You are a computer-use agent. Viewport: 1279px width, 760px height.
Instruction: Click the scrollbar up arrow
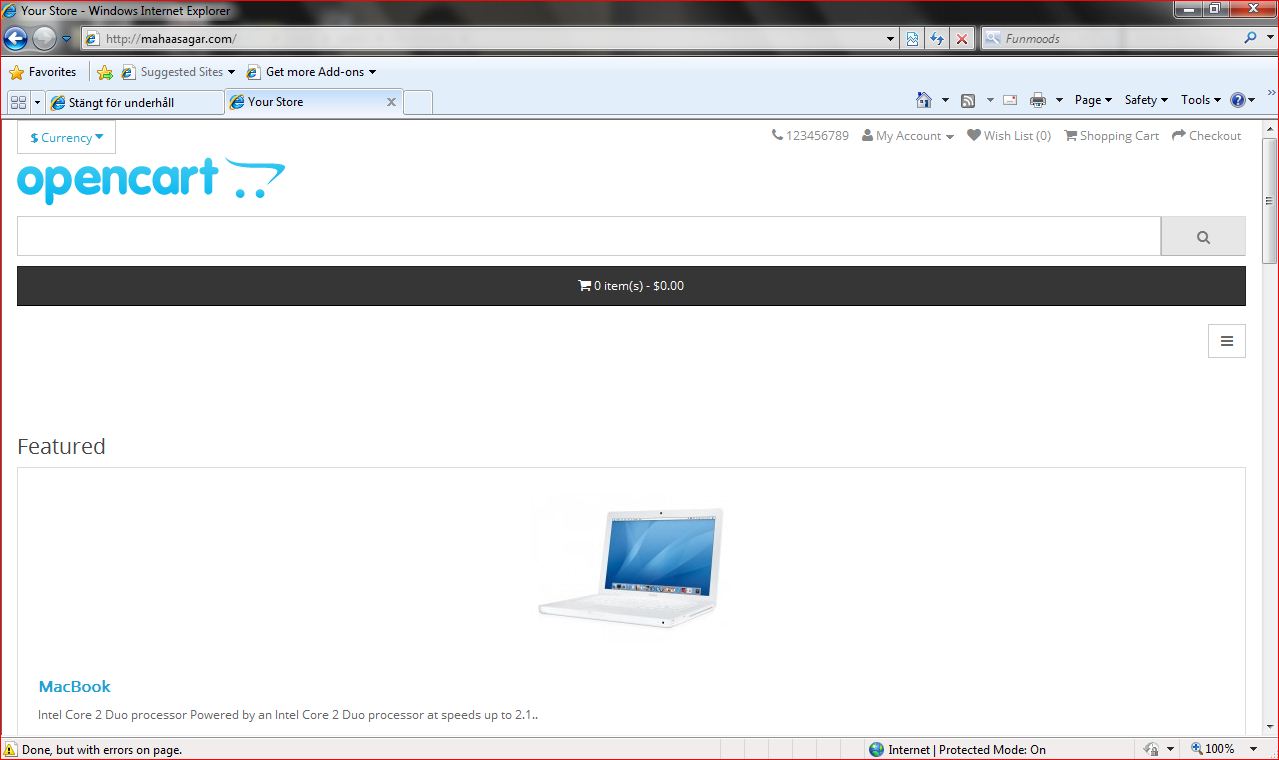point(1269,128)
